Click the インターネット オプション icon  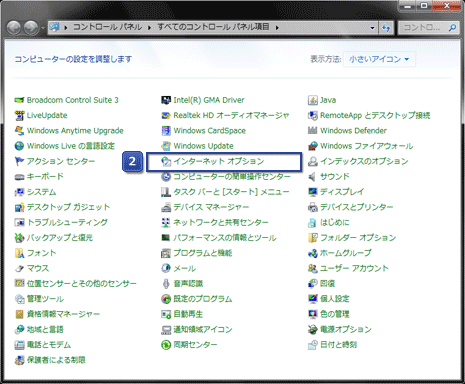click(166, 161)
